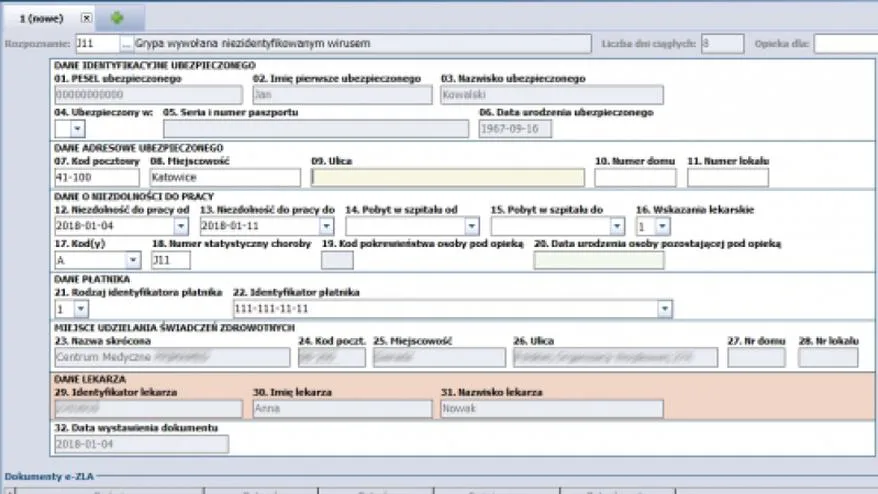Click Seria i numer paszportu field

point(316,129)
